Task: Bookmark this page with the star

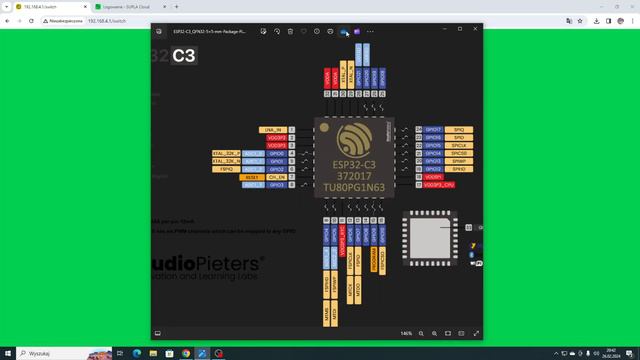Action: [580, 21]
